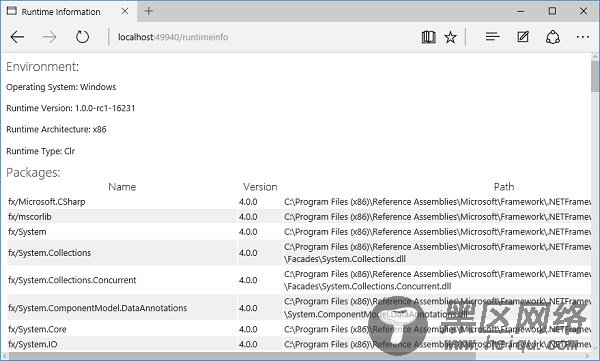Click Operating System: Windows text
Screen dimensions: 600x361
(x=61, y=87)
